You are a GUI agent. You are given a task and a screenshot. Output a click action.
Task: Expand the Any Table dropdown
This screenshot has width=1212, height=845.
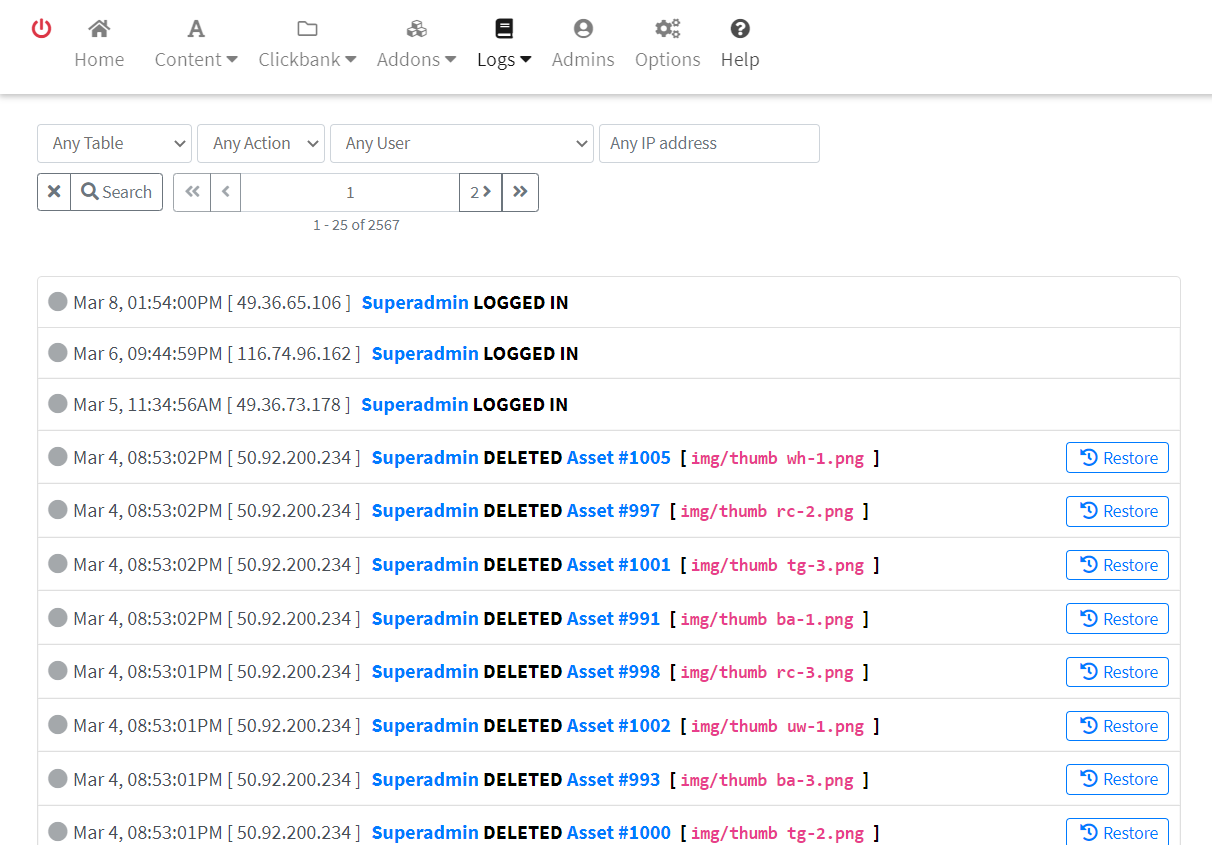tap(114, 143)
